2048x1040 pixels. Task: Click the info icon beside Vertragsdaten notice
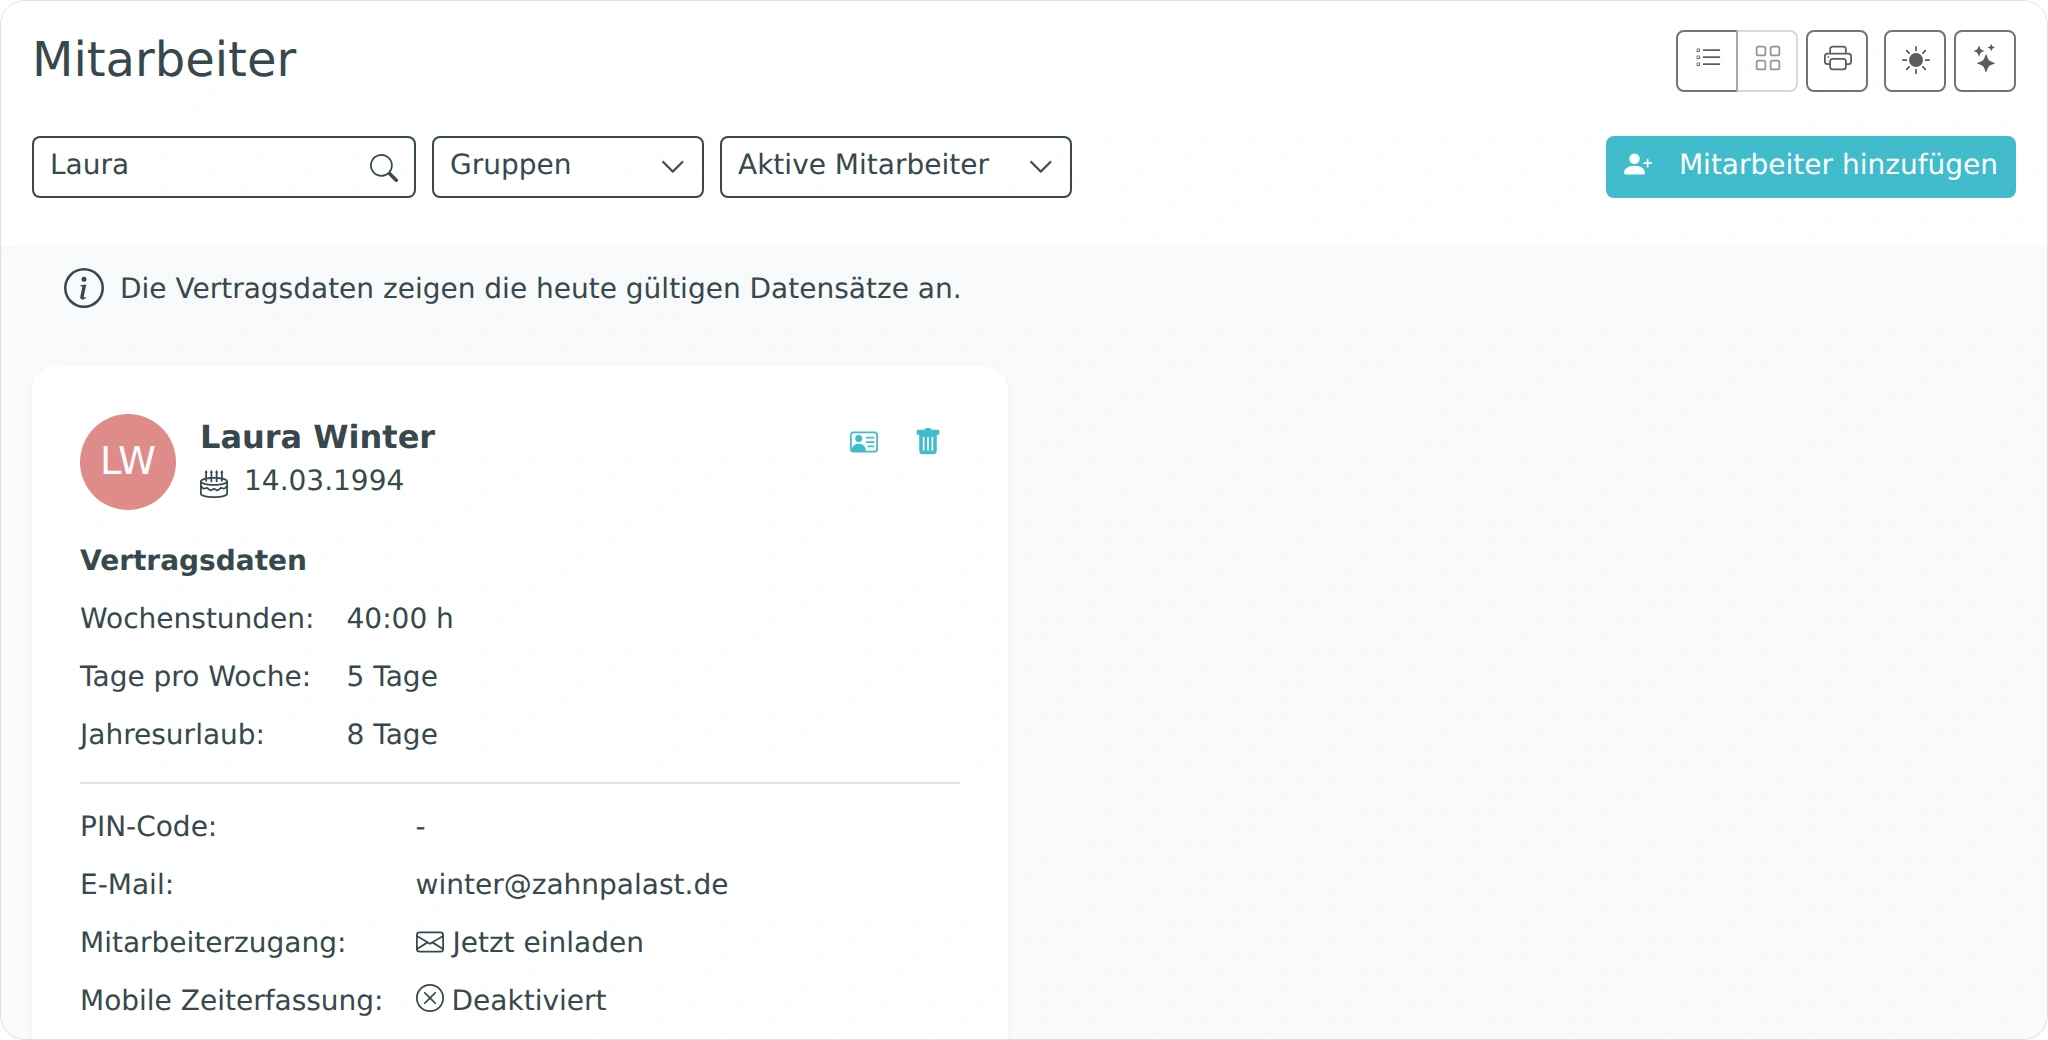click(84, 289)
